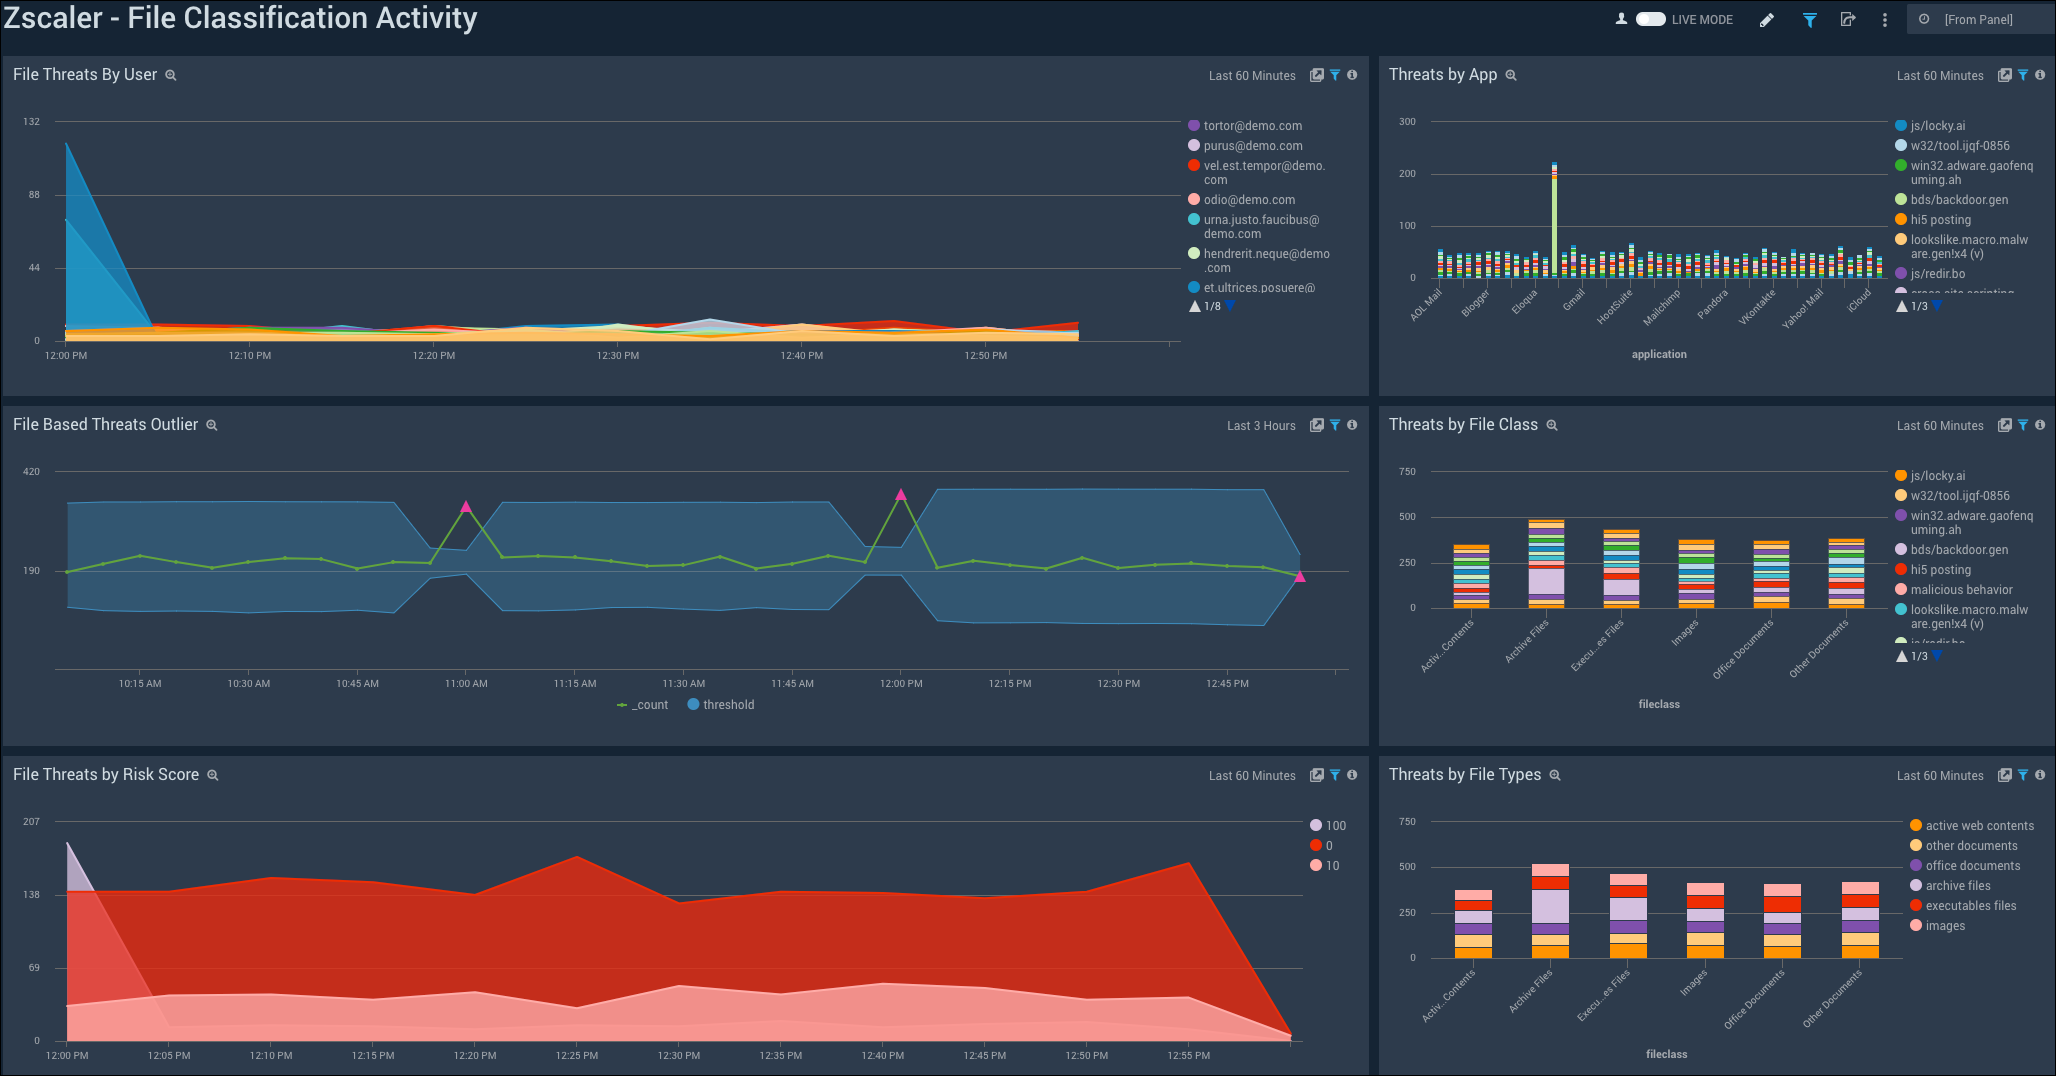Click the magnifier icon next to File Based Threats Outlier
Screen dimensions: 2056x1076
point(212,425)
